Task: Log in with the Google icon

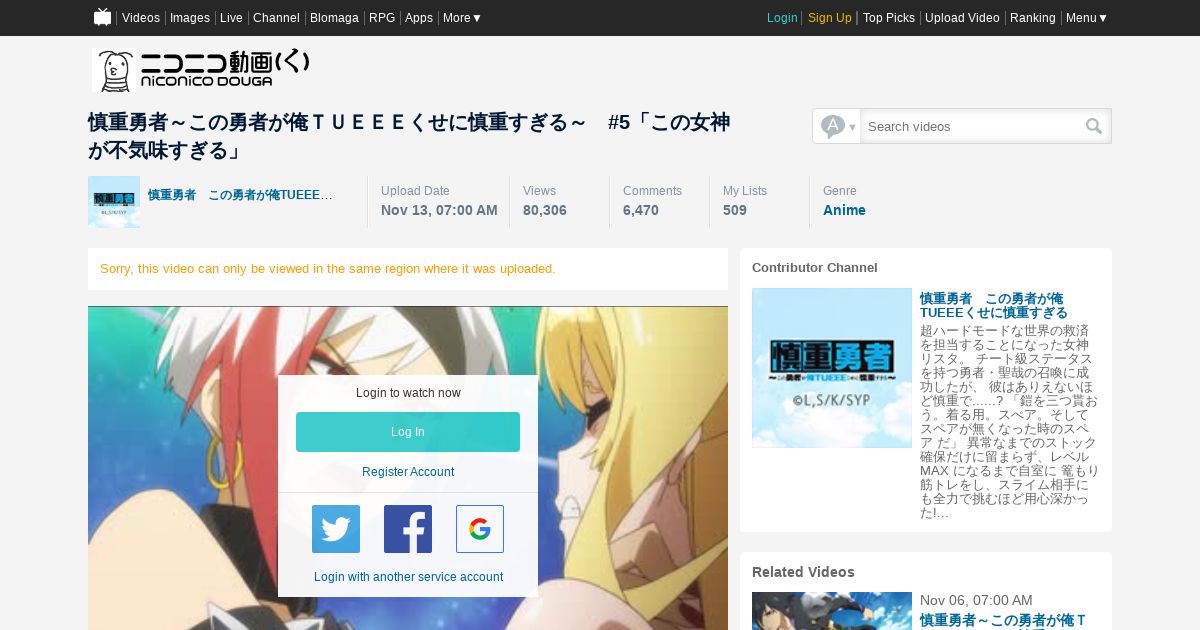Action: 480,529
